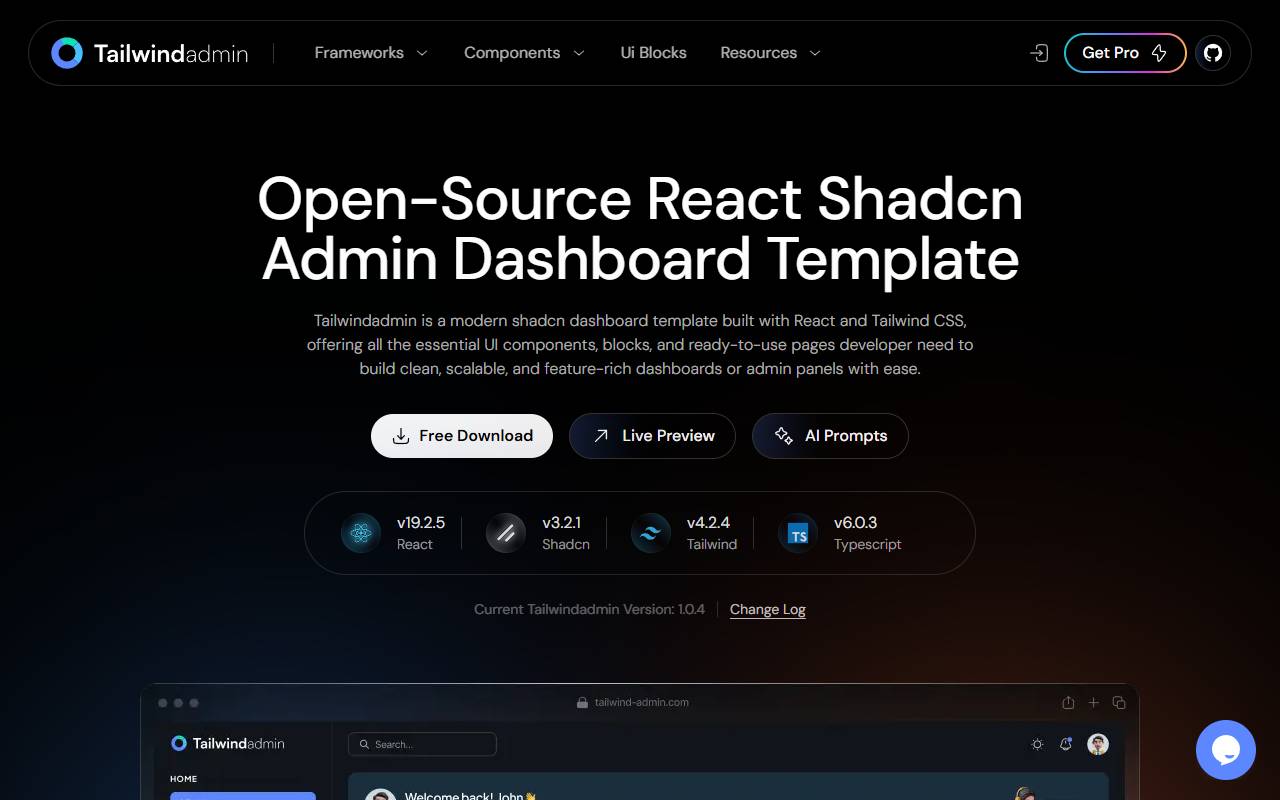Click the Tailwindadmin logo
The height and width of the screenshot is (800, 1280).
coord(149,53)
